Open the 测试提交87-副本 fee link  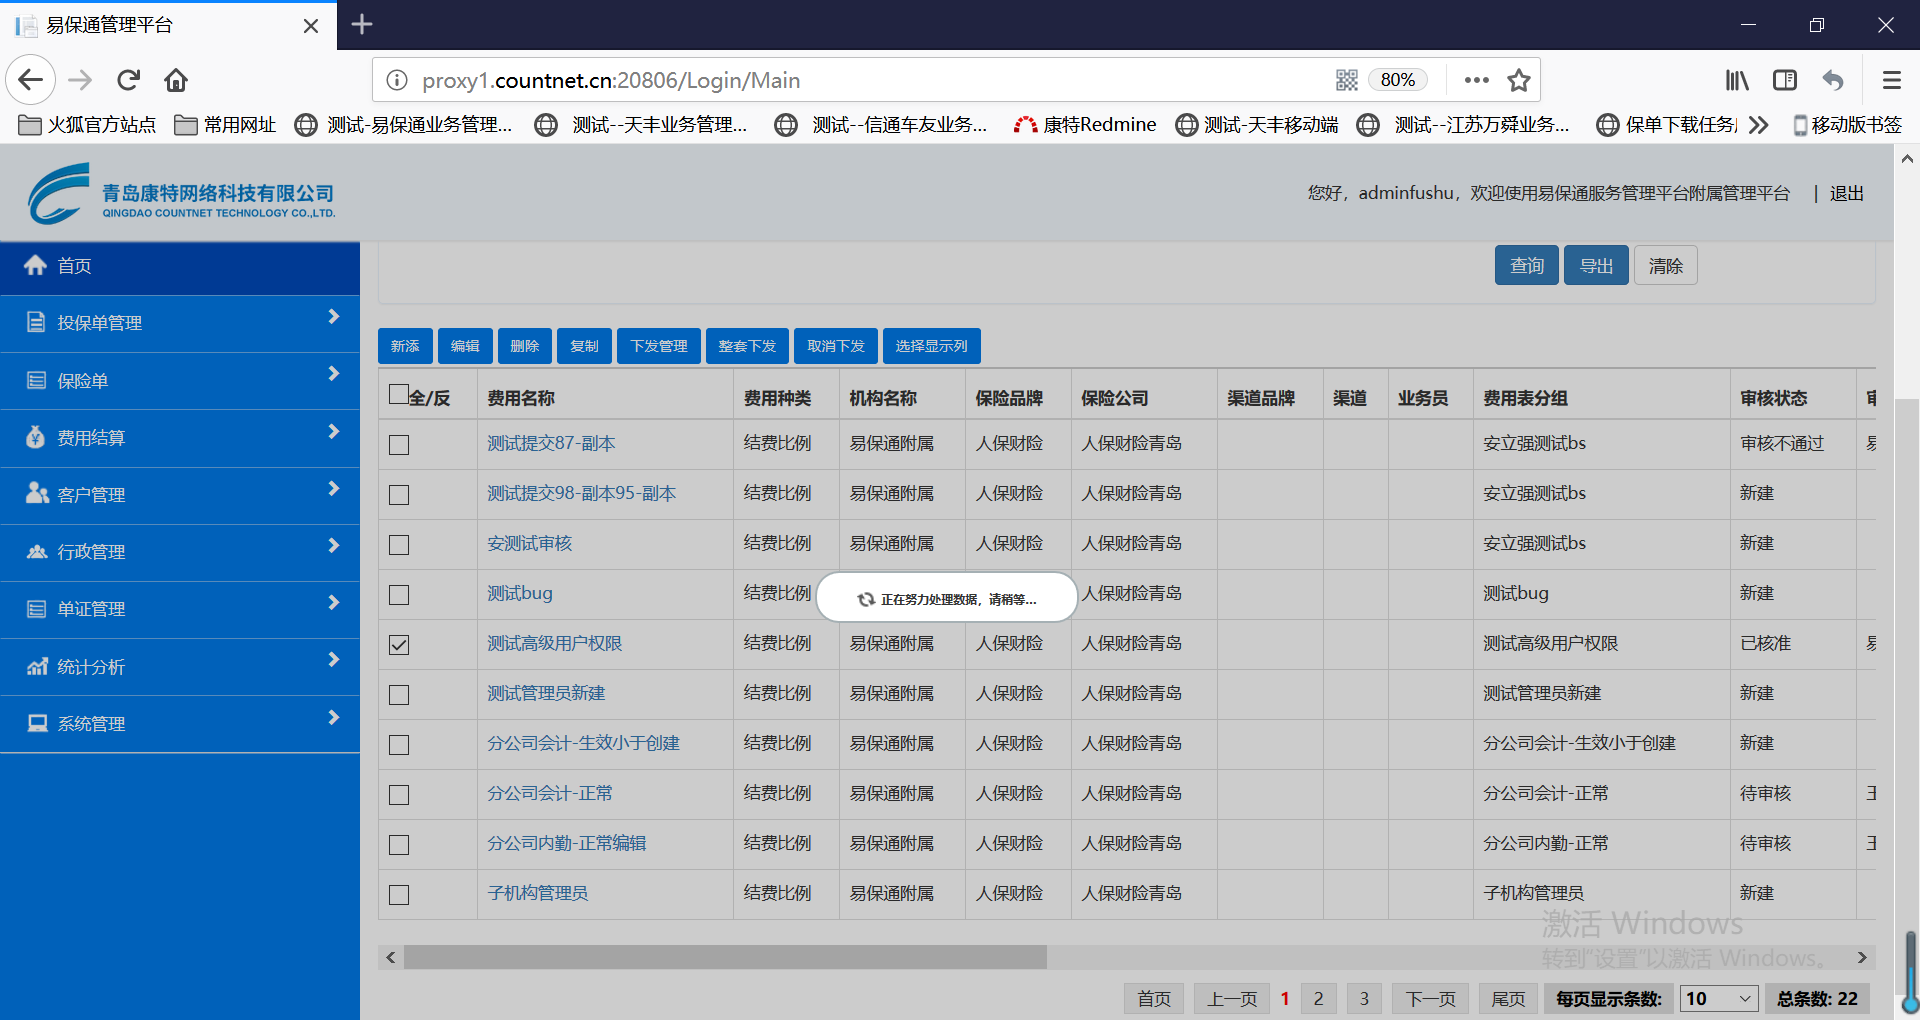[551, 444]
